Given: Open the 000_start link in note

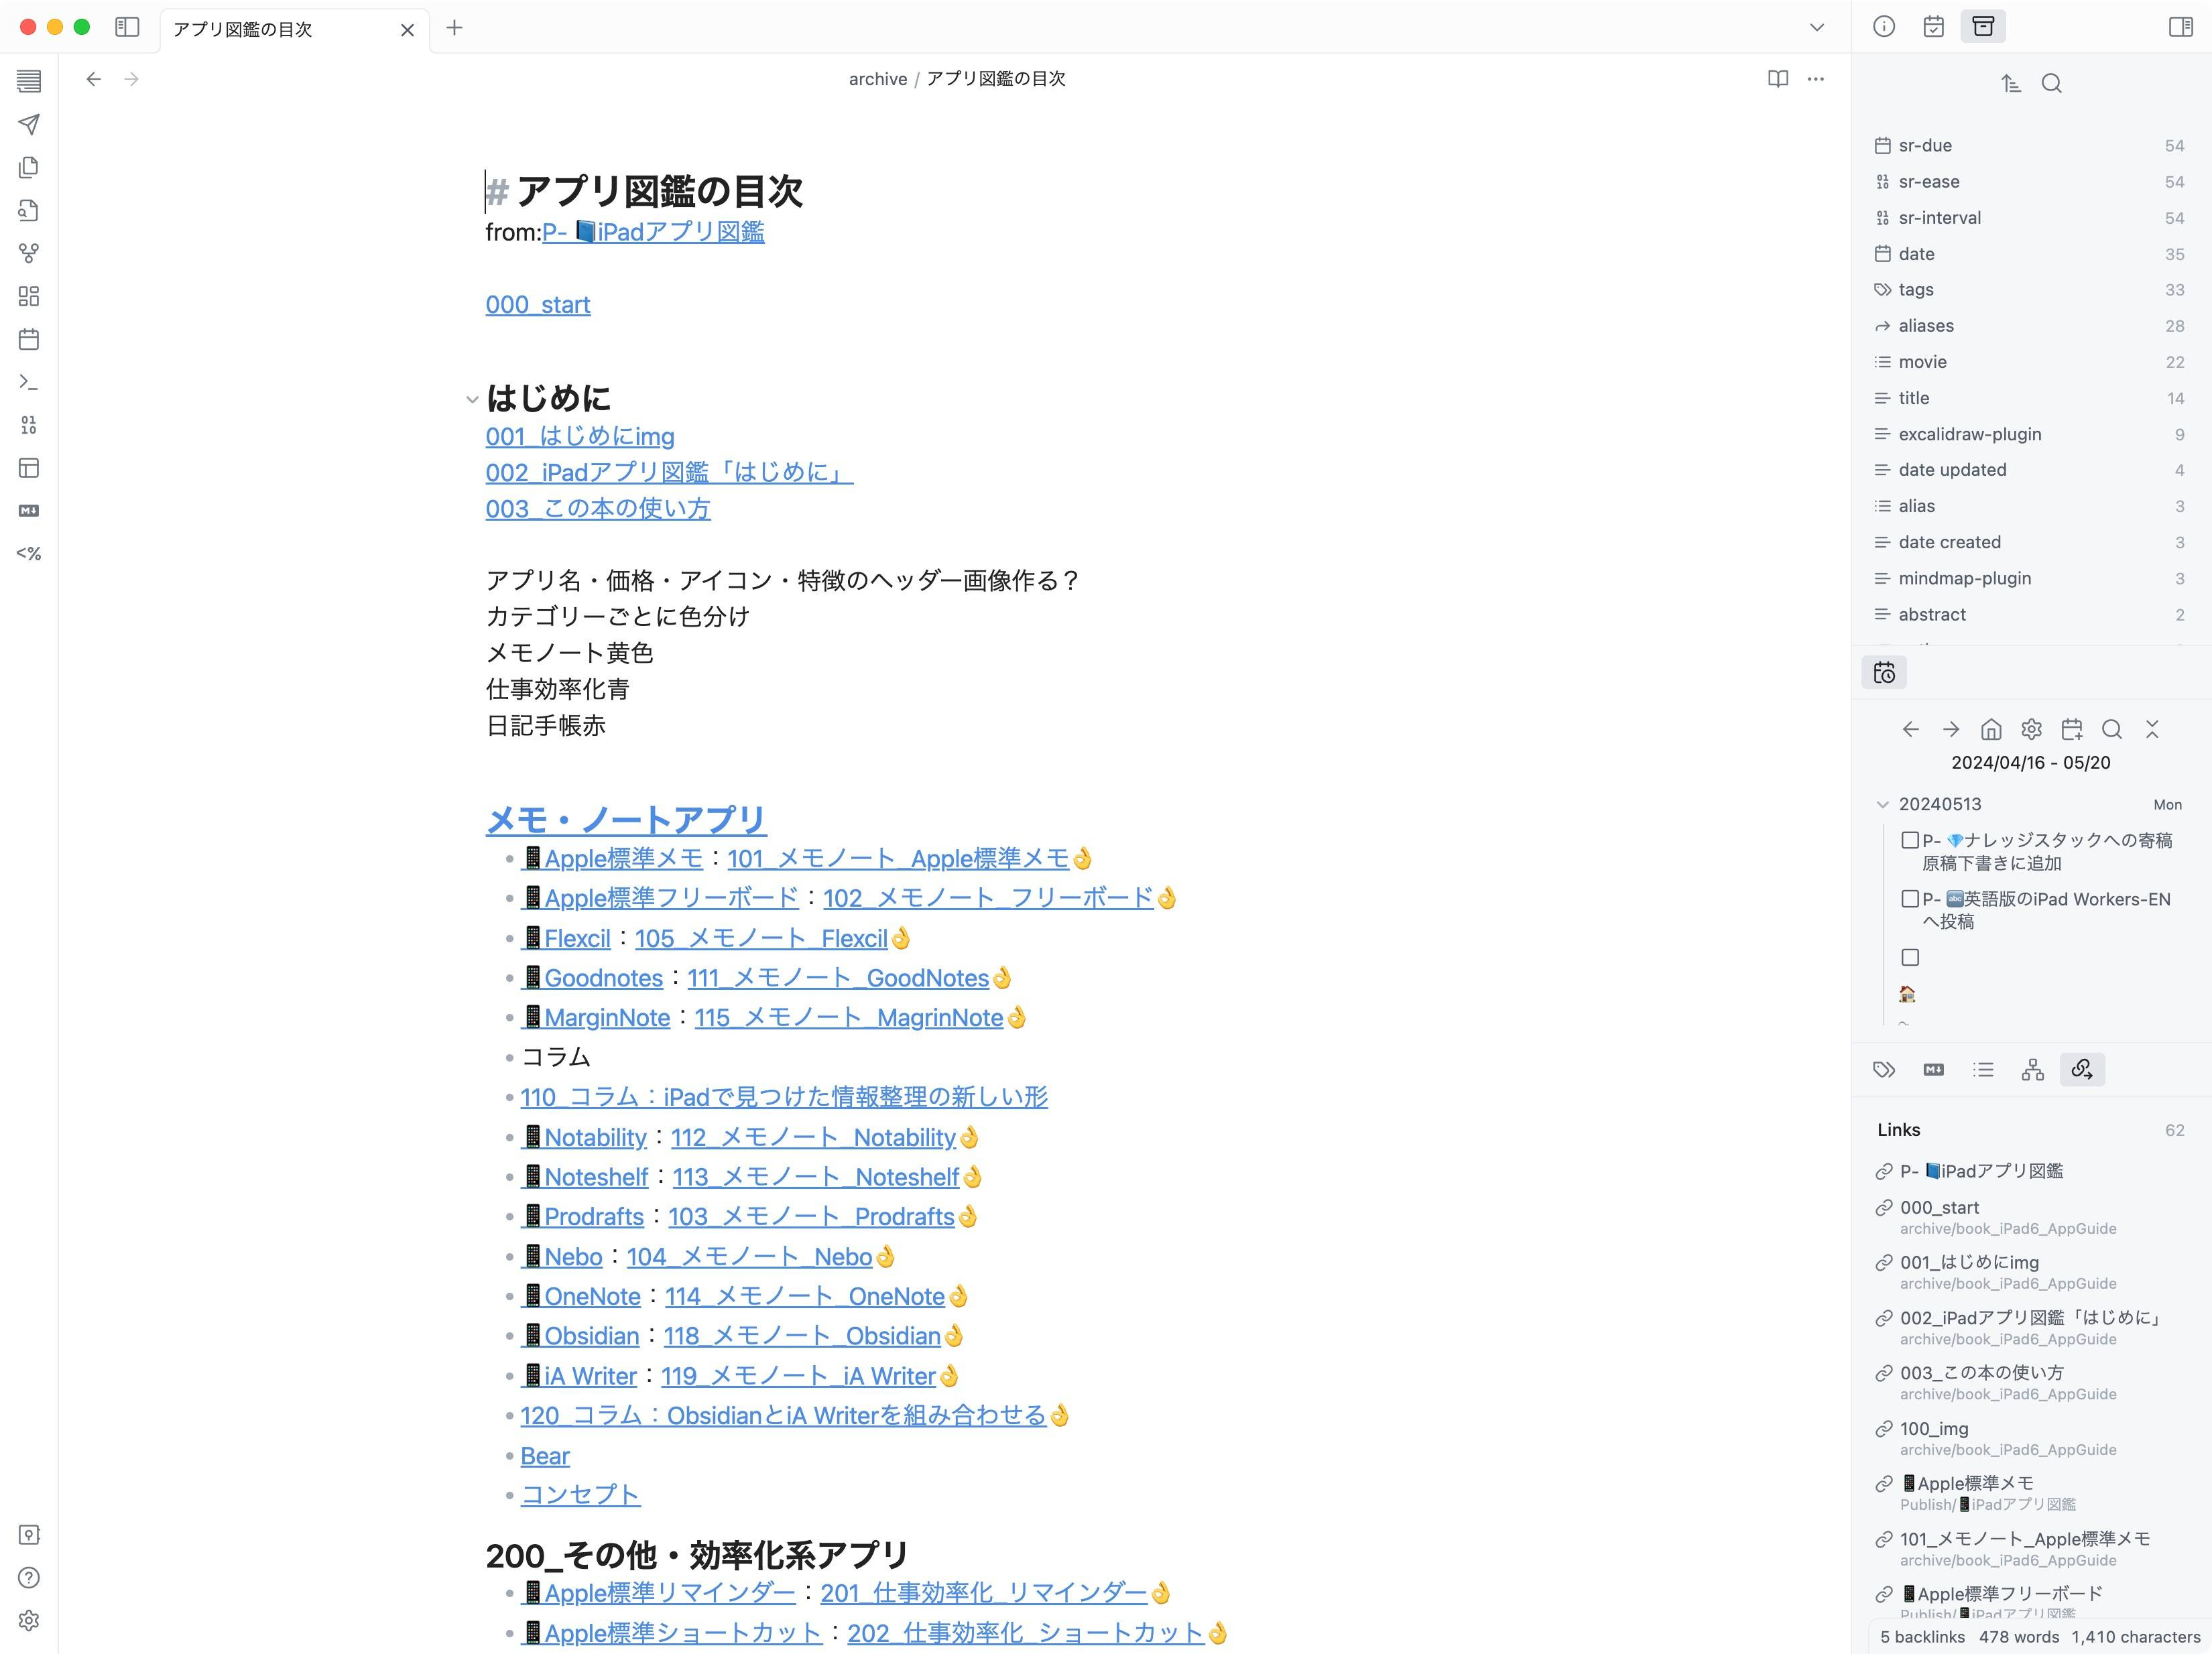Looking at the screenshot, I should pyautogui.click(x=537, y=305).
